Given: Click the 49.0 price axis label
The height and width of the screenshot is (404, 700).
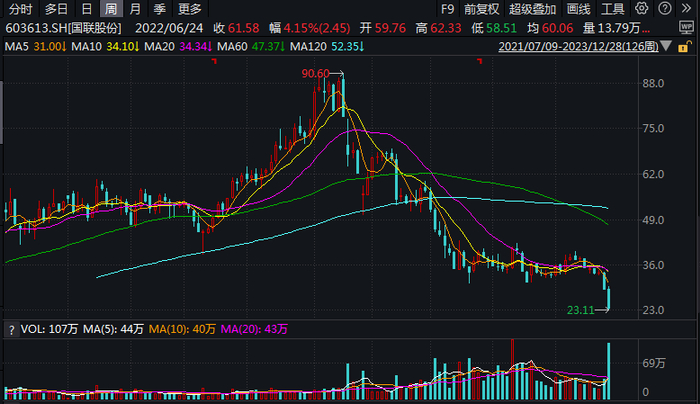Looking at the screenshot, I should [x=653, y=220].
